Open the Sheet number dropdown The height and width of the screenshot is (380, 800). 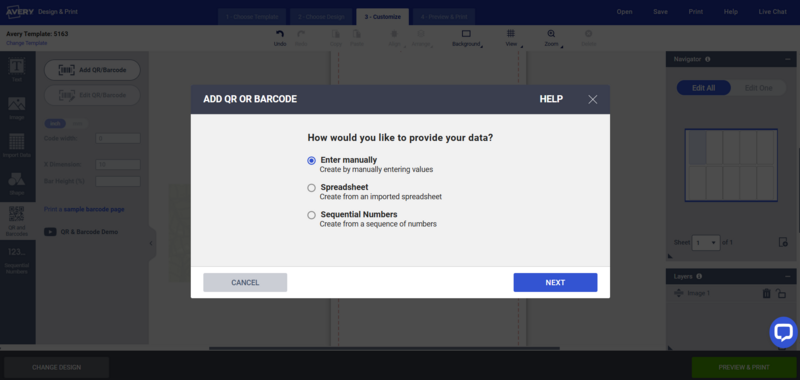coord(706,242)
